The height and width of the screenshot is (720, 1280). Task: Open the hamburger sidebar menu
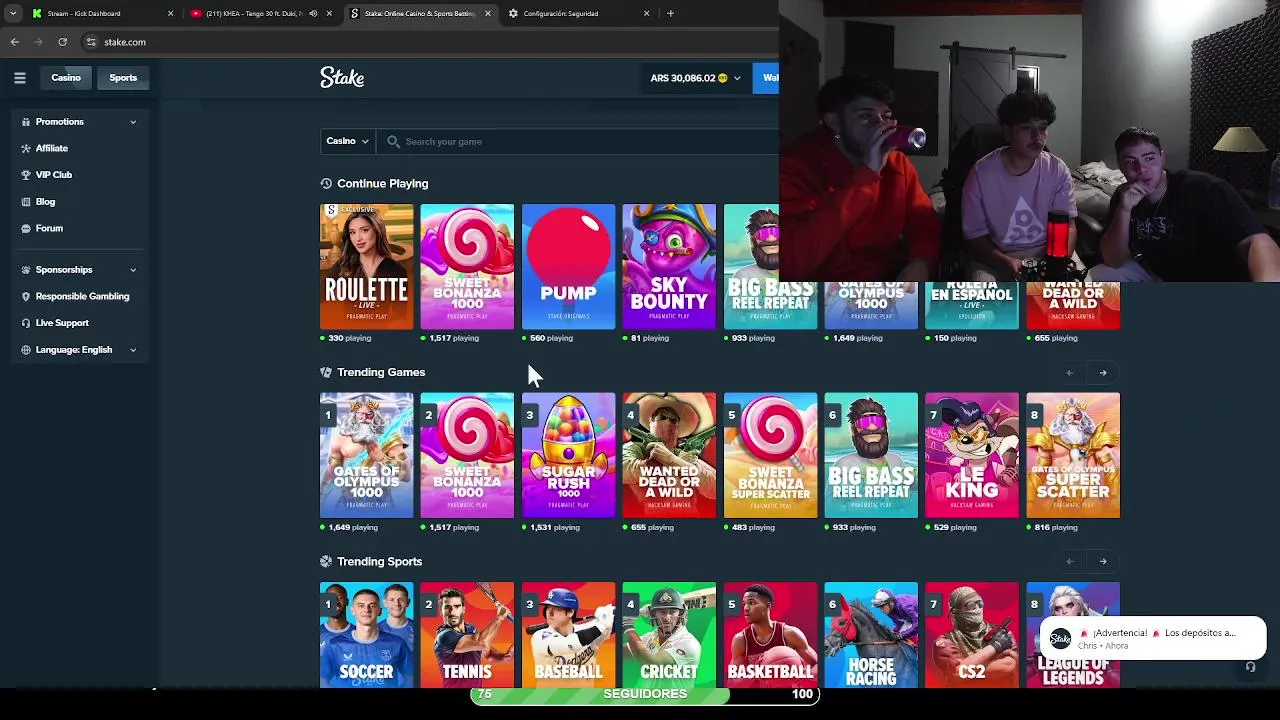[19, 78]
